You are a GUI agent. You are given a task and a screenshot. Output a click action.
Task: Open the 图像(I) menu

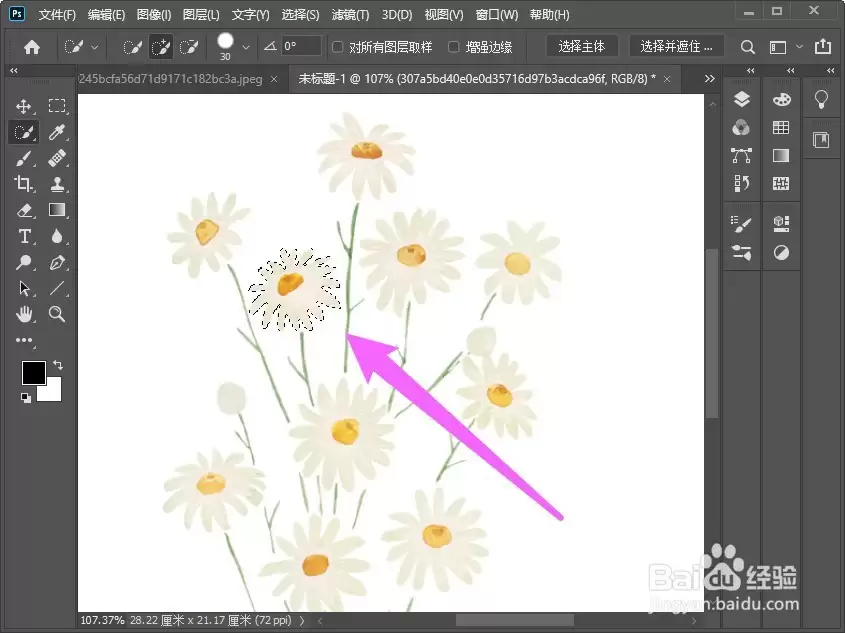pos(154,15)
